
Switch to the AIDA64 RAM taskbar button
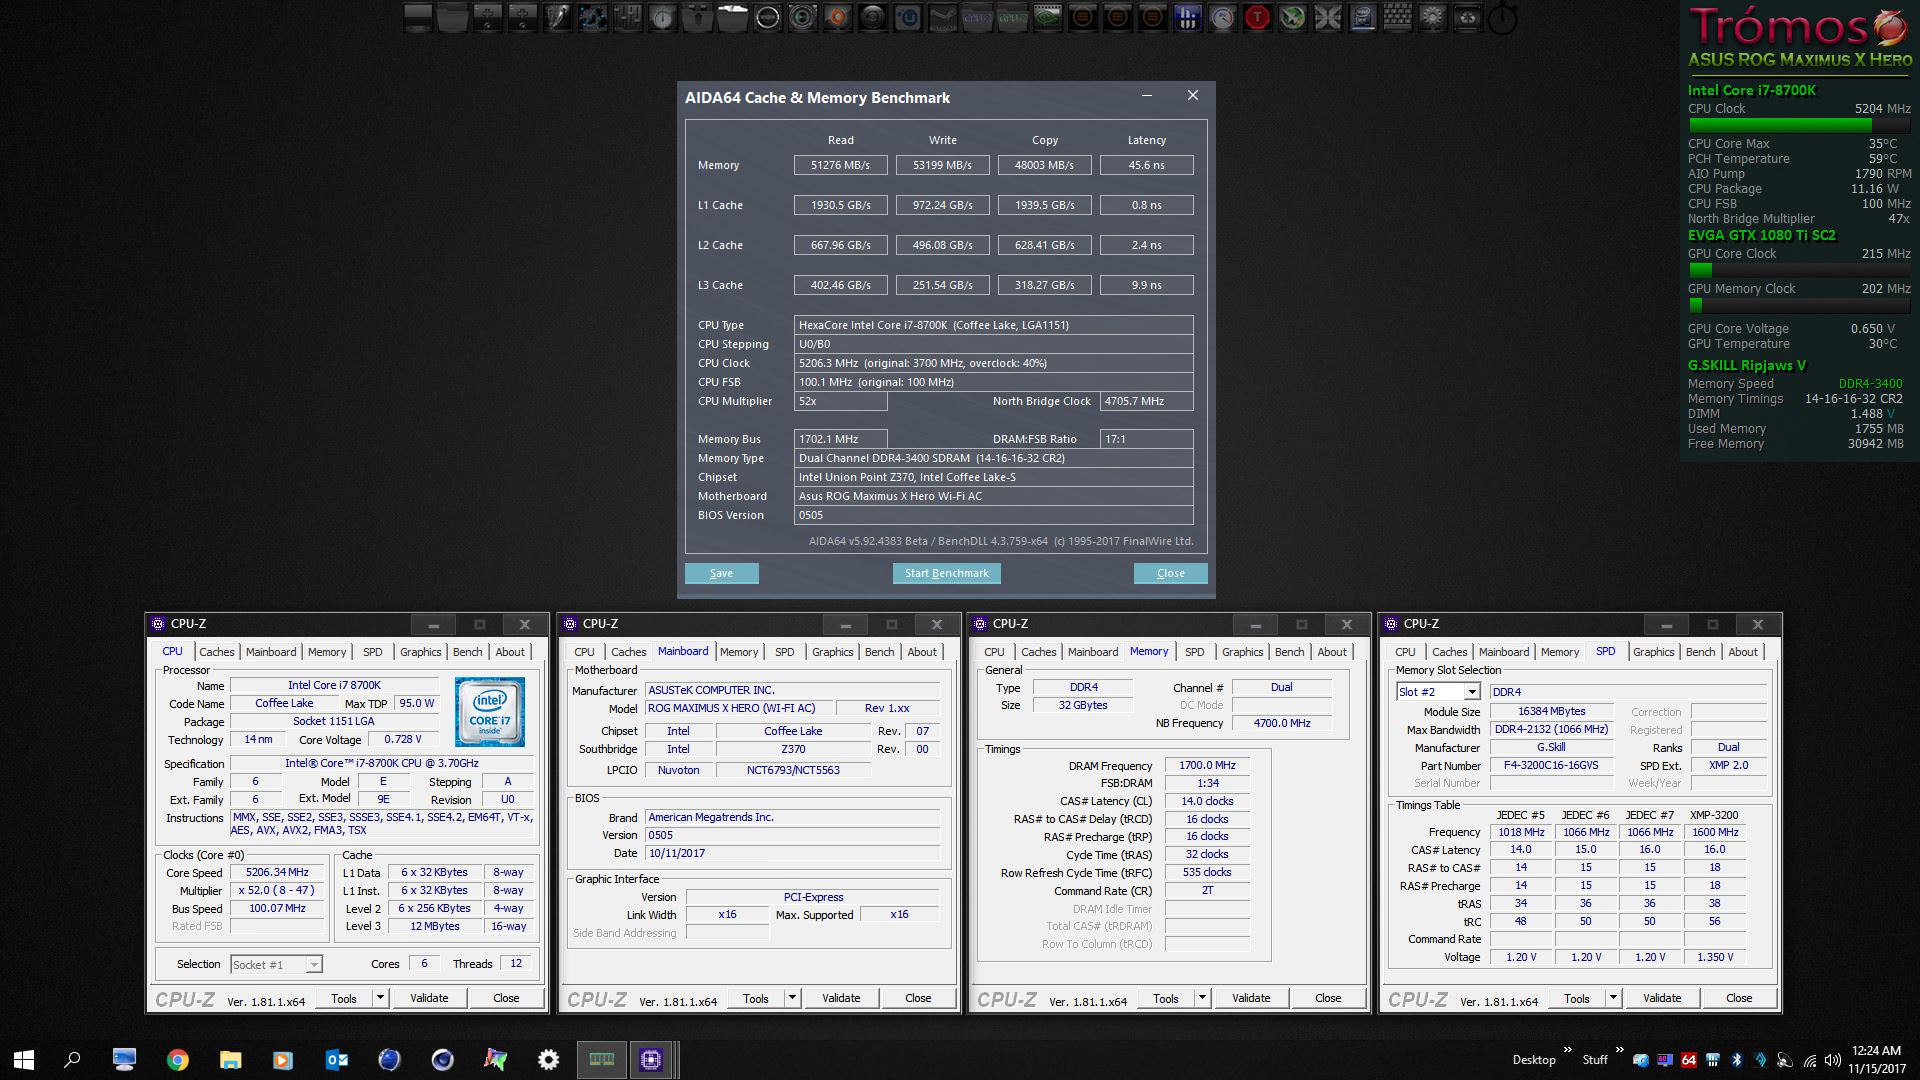[601, 1060]
